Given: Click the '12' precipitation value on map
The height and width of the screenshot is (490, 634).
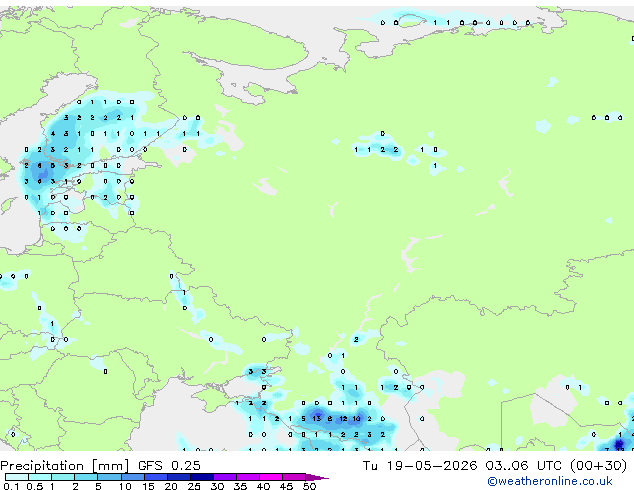Looking at the screenshot, I should click(x=343, y=418).
